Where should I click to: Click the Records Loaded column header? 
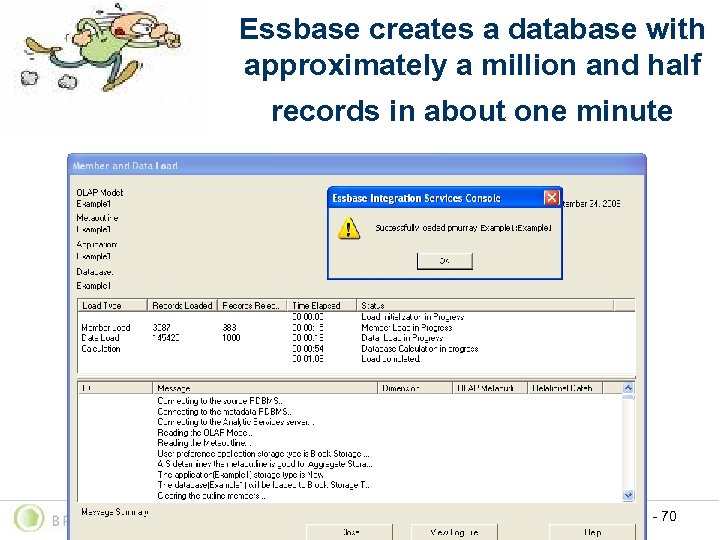pyautogui.click(x=182, y=305)
